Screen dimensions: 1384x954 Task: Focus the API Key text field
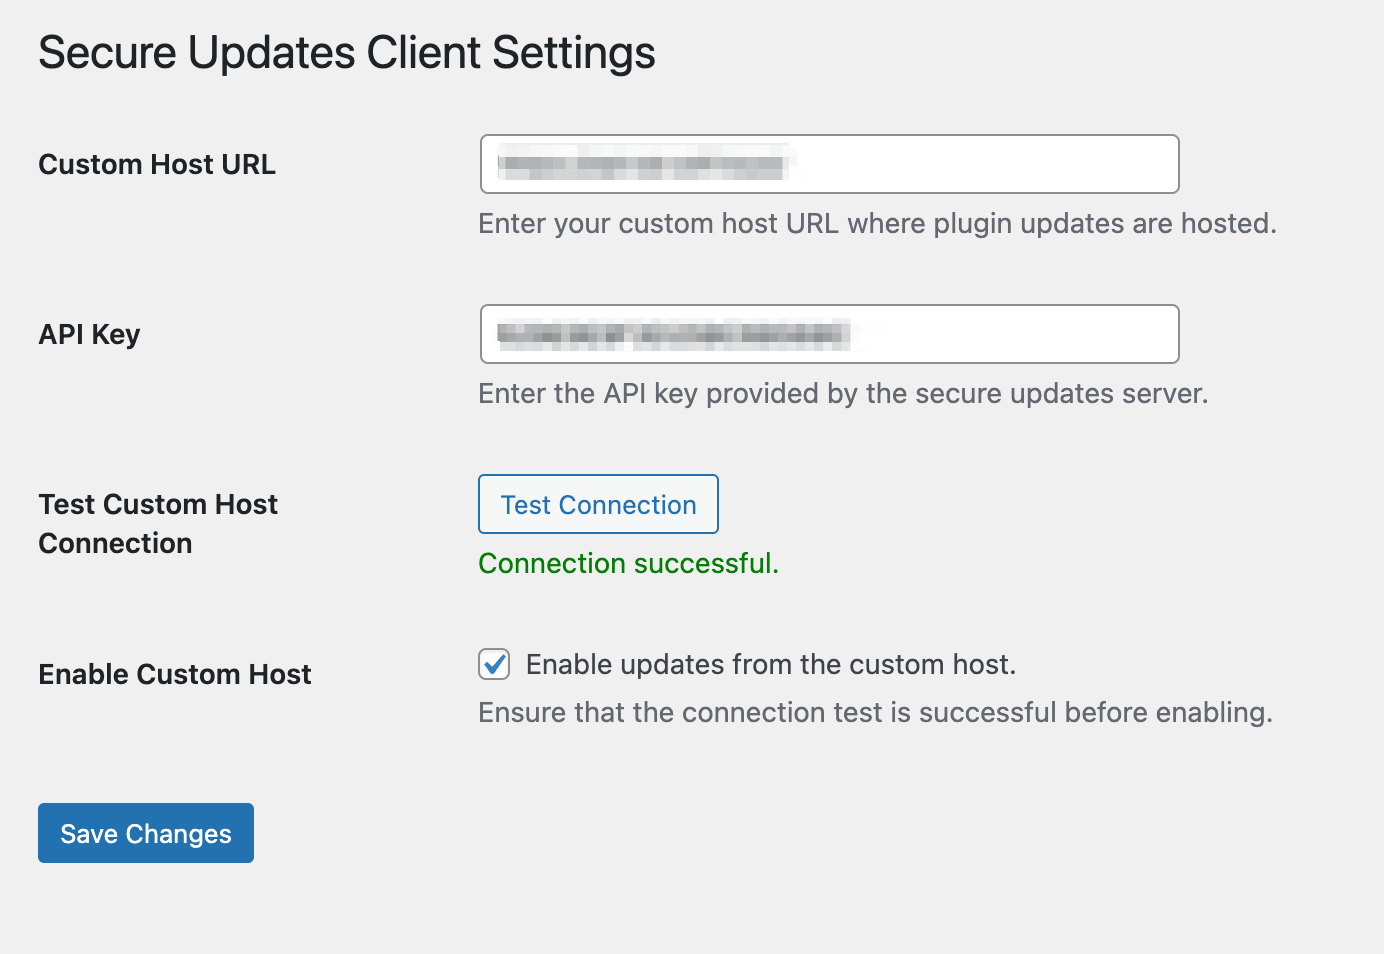pos(828,334)
